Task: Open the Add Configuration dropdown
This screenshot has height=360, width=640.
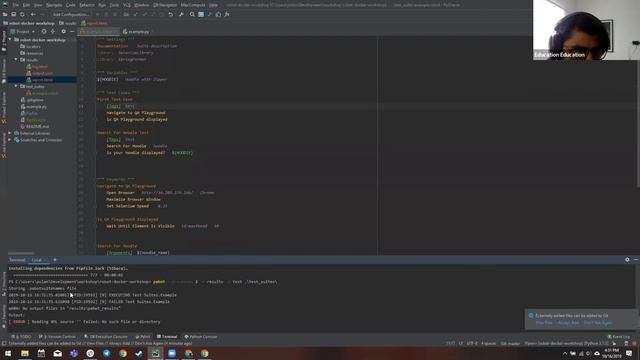Action: click(x=70, y=14)
